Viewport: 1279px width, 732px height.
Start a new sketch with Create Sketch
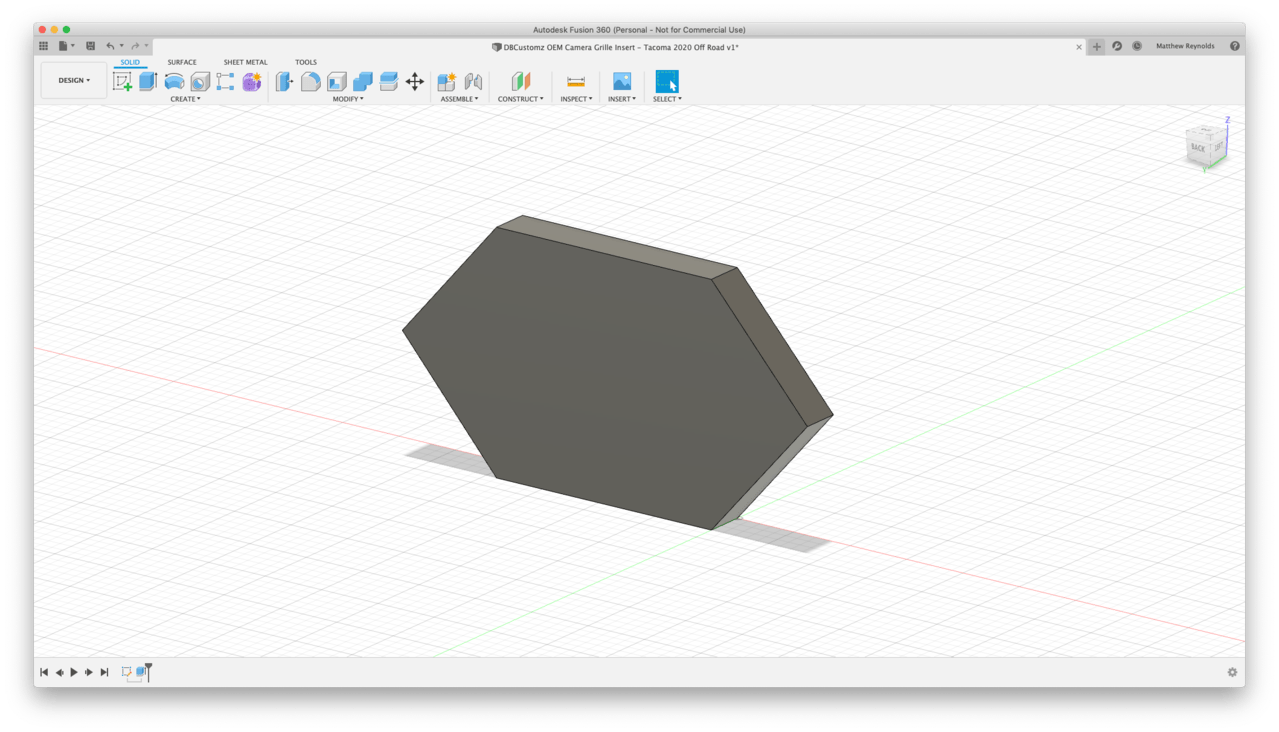[x=122, y=81]
